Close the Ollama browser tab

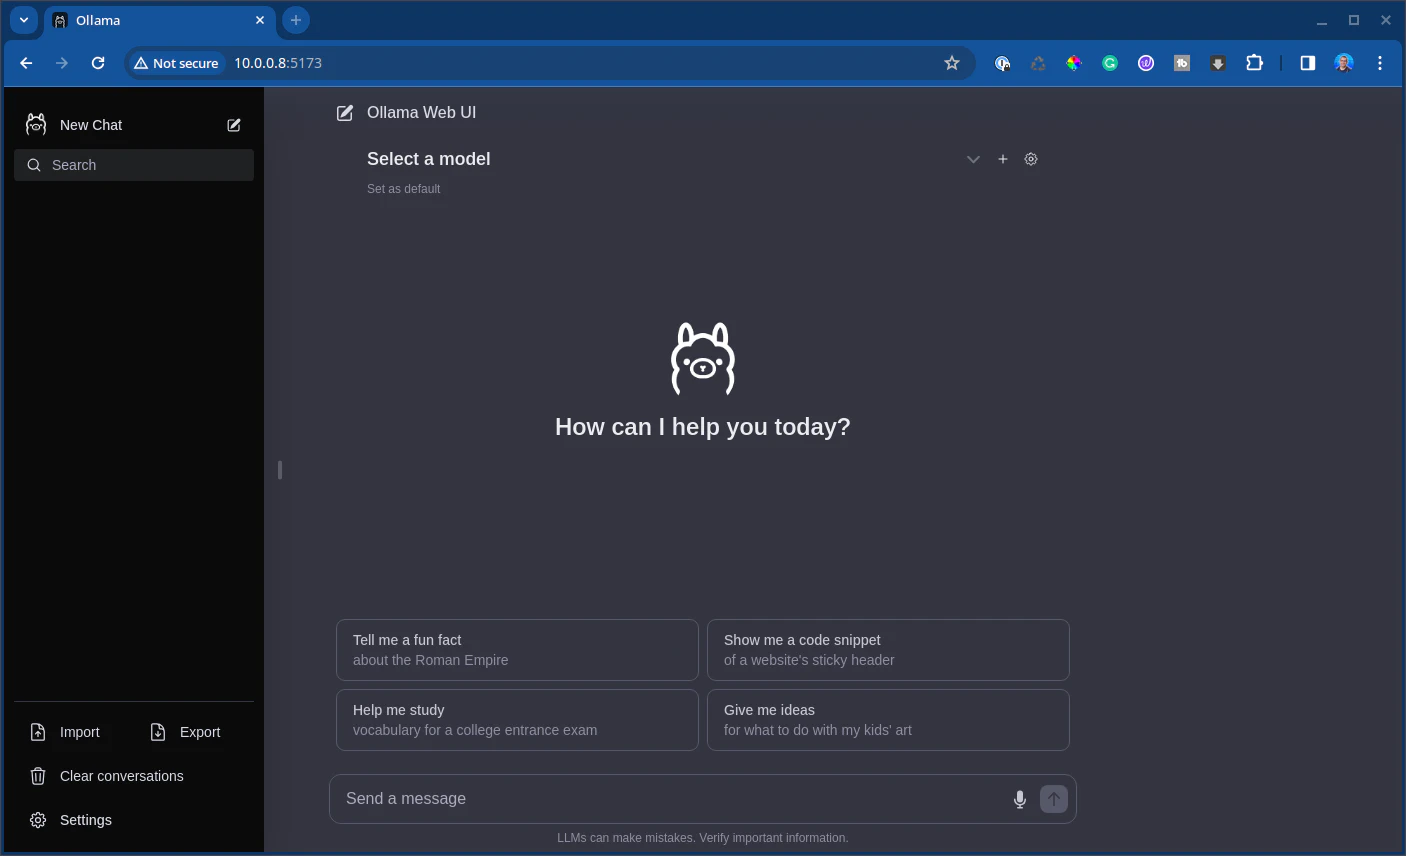(260, 20)
